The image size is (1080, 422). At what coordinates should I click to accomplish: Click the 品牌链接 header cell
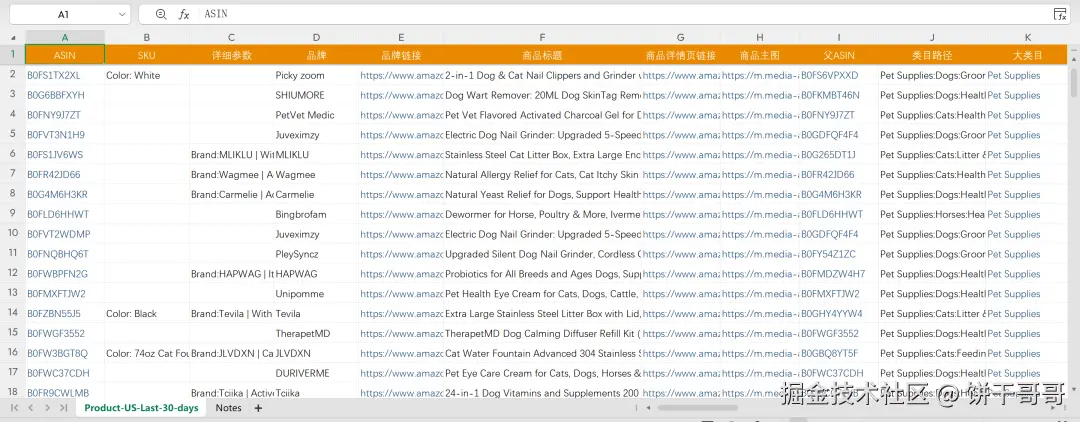coord(401,55)
